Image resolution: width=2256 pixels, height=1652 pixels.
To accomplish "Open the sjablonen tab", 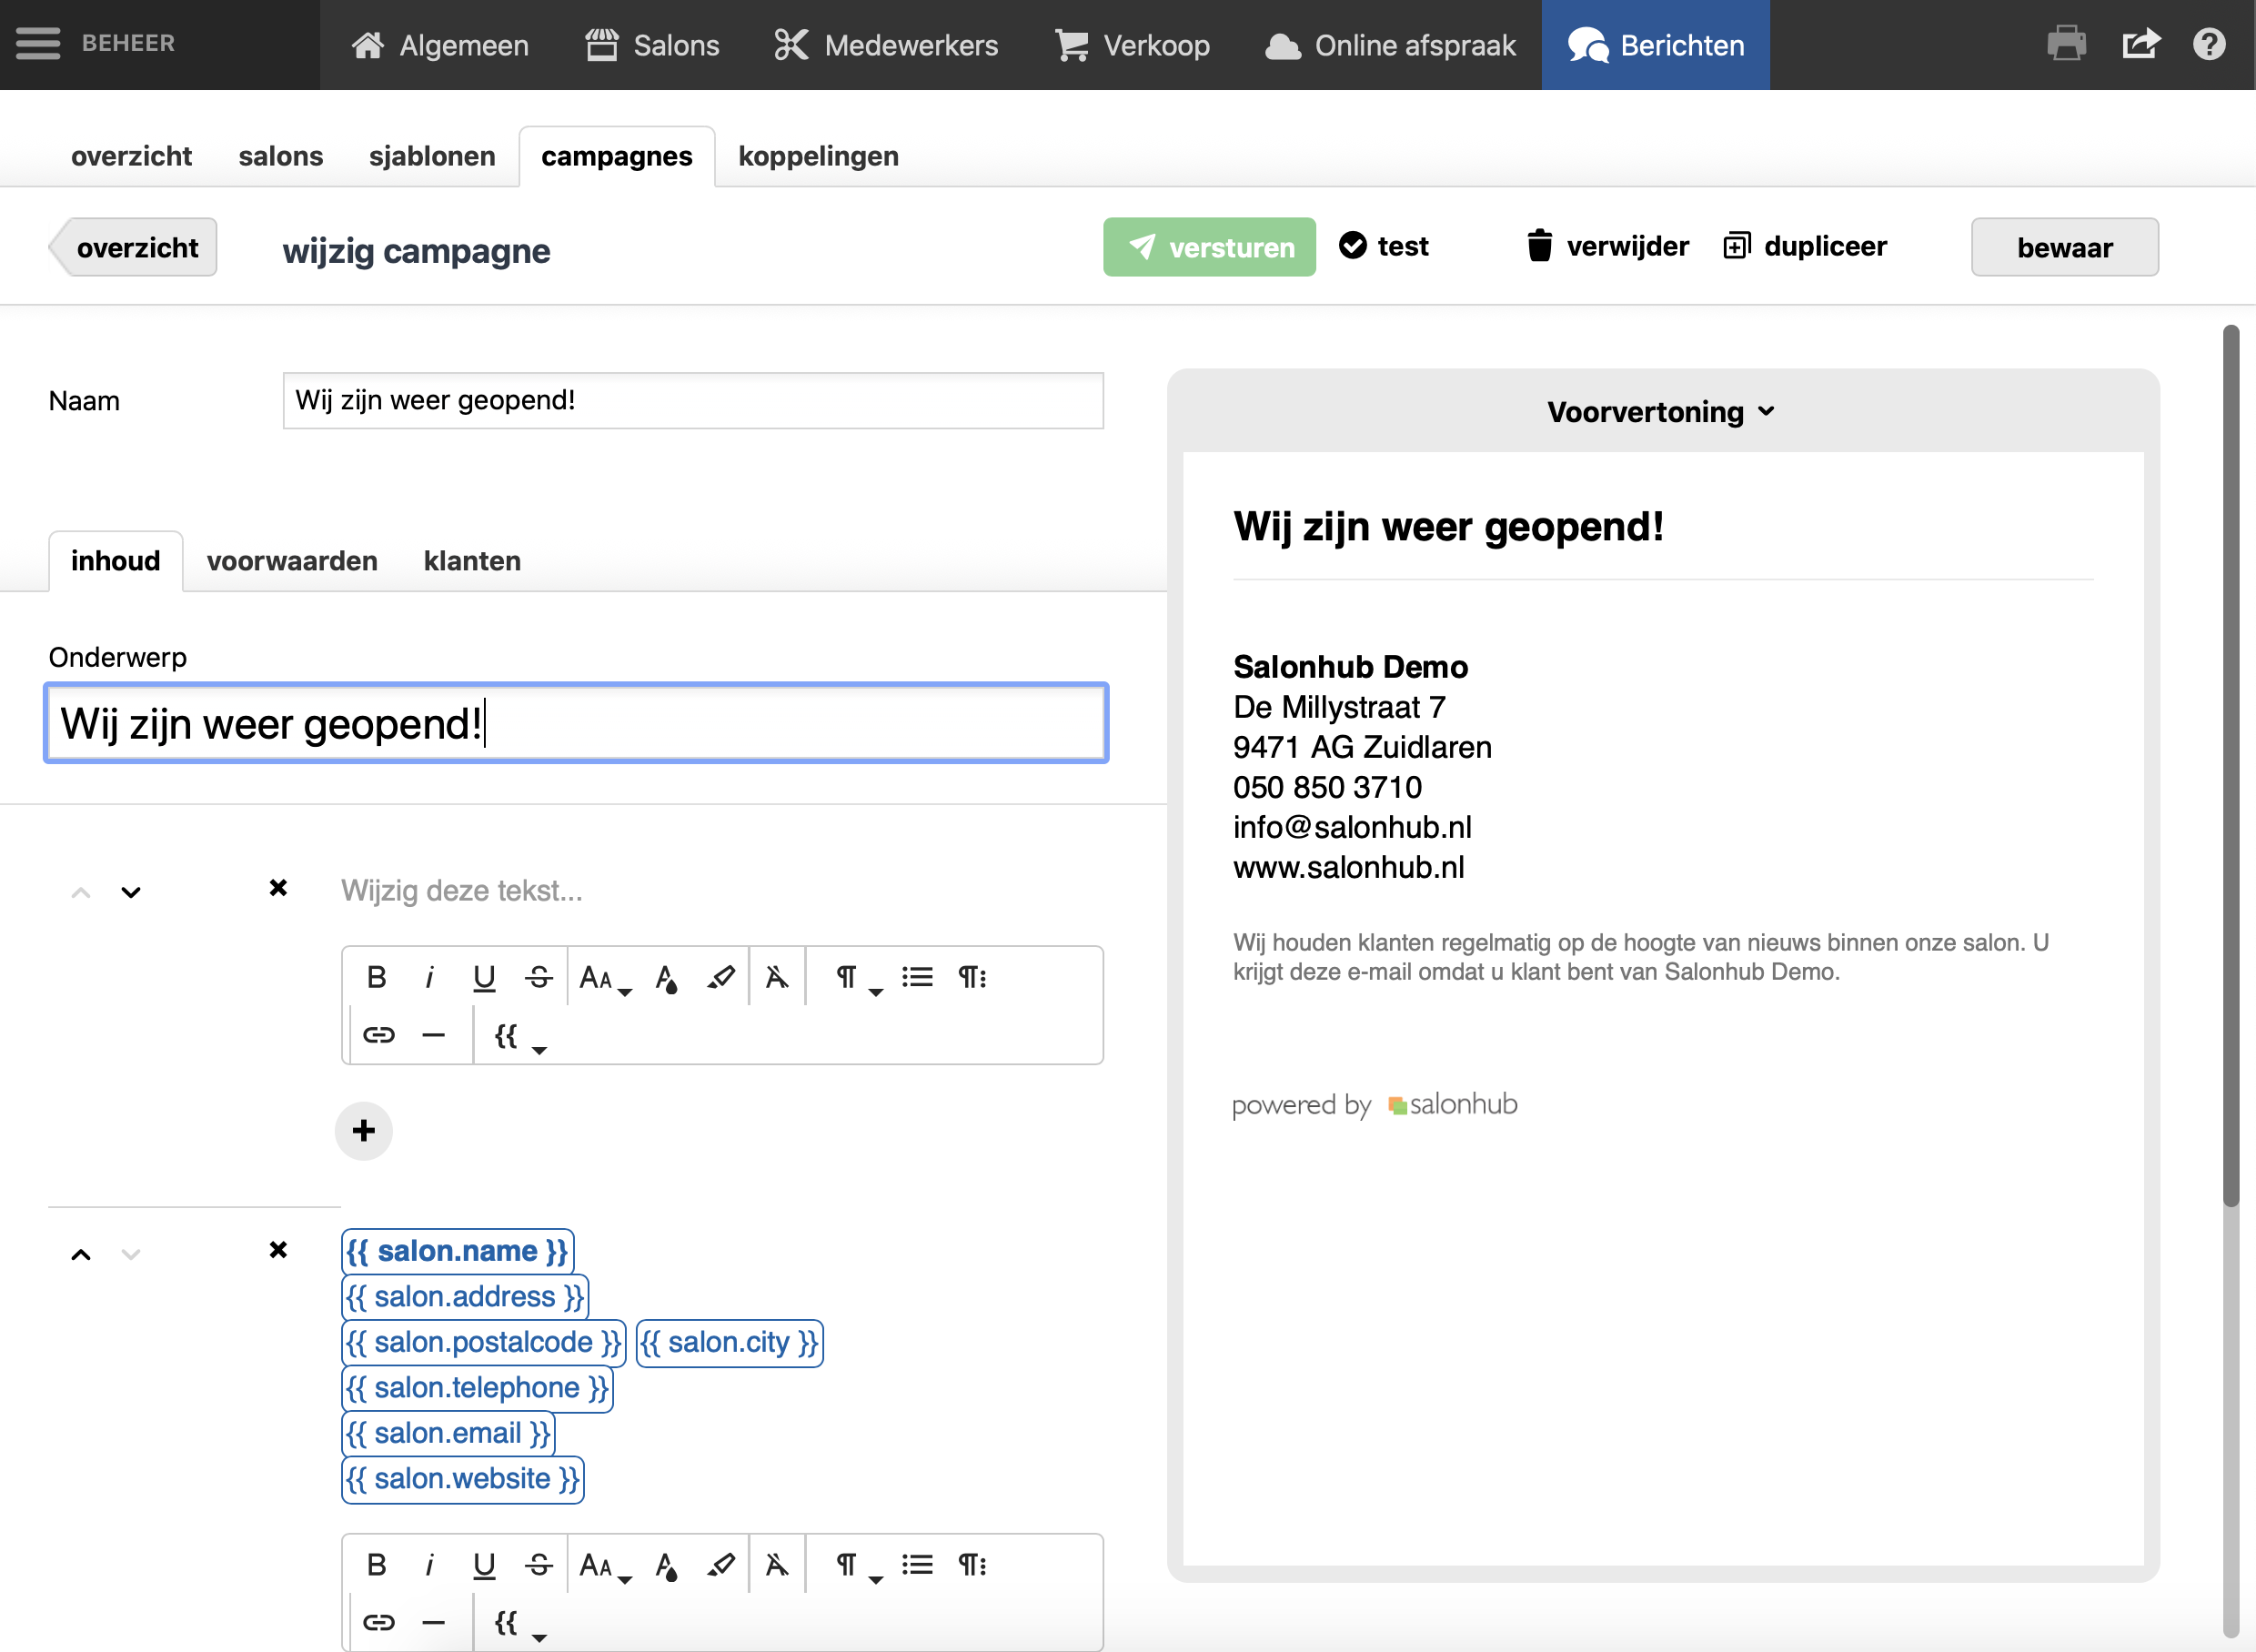I will [432, 156].
